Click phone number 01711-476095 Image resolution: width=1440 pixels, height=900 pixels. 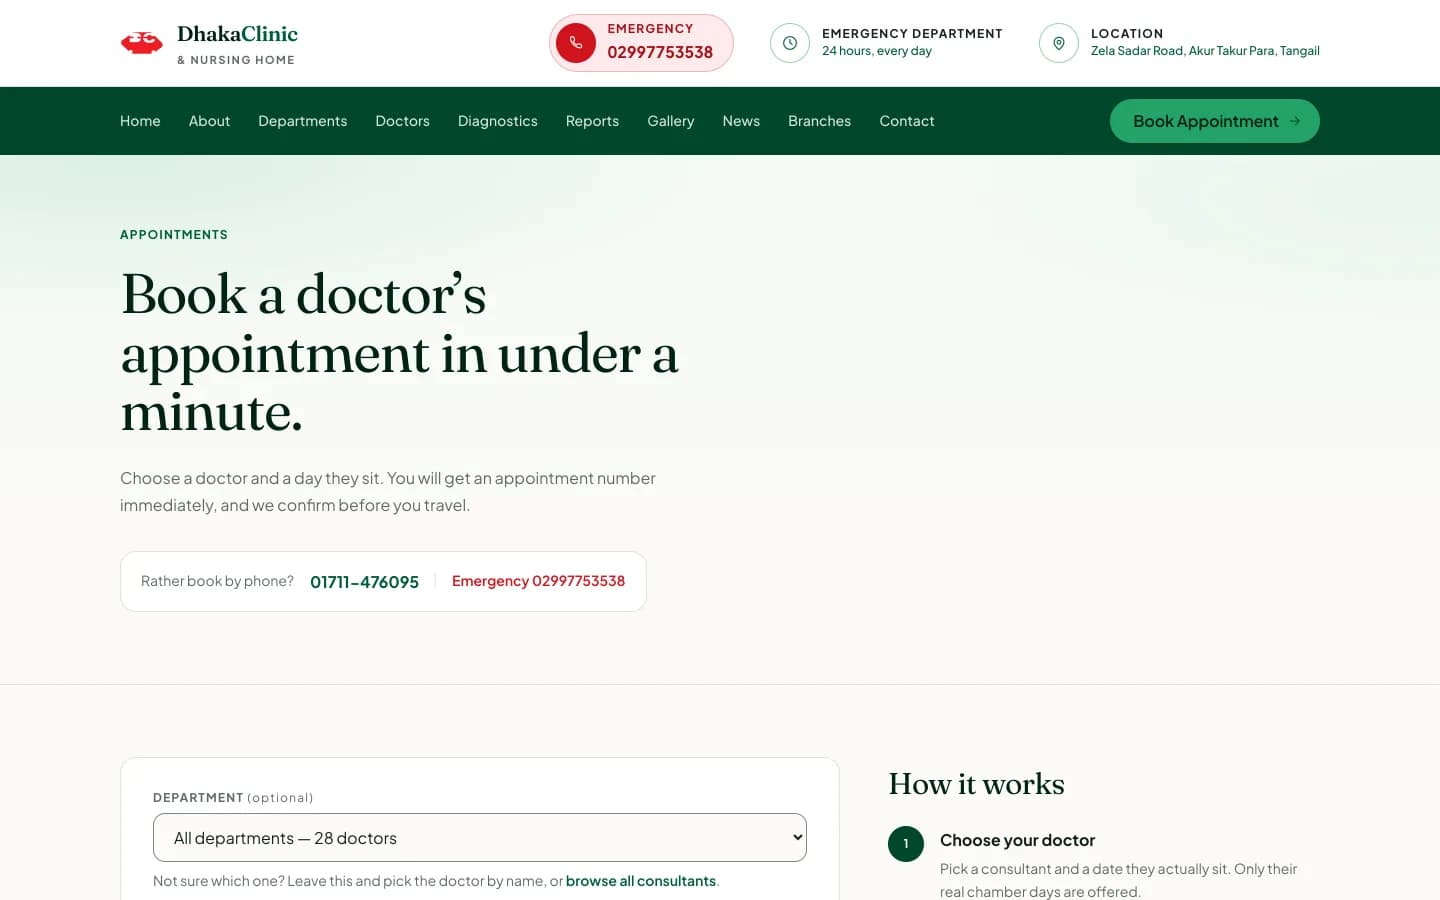364,582
